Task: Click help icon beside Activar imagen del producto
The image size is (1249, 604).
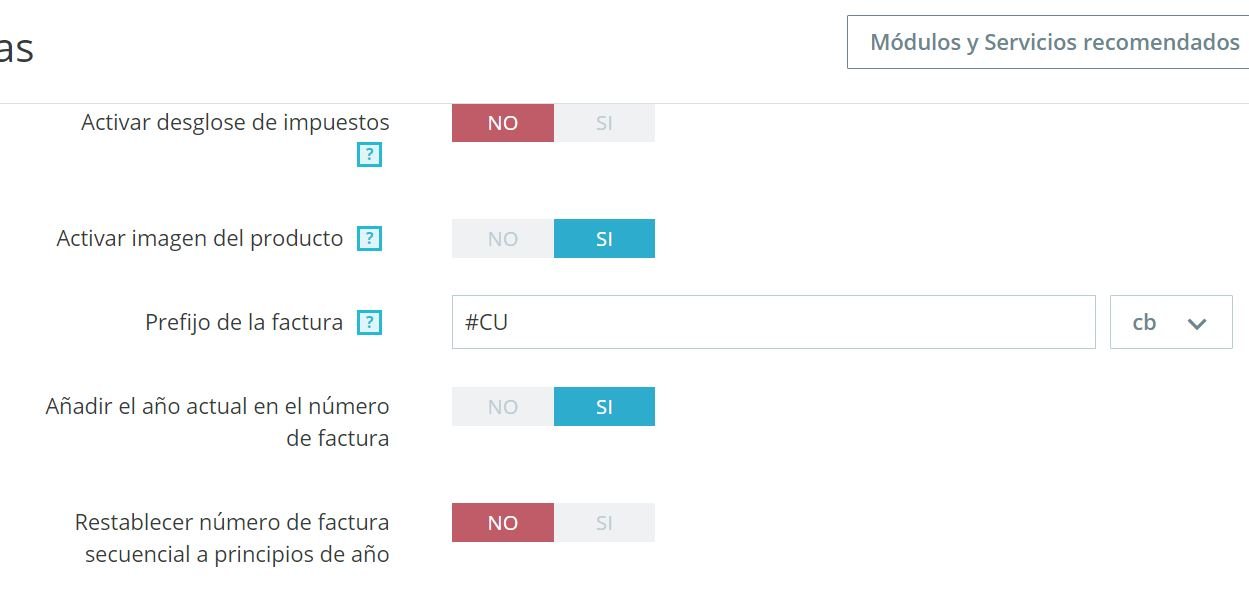Action: pos(370,239)
